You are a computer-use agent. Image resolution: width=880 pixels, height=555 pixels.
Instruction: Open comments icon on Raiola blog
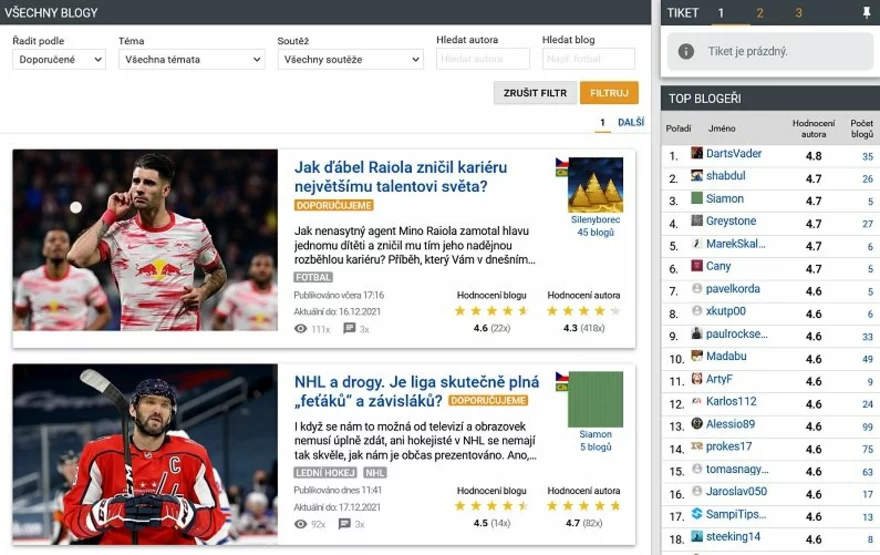(x=349, y=328)
